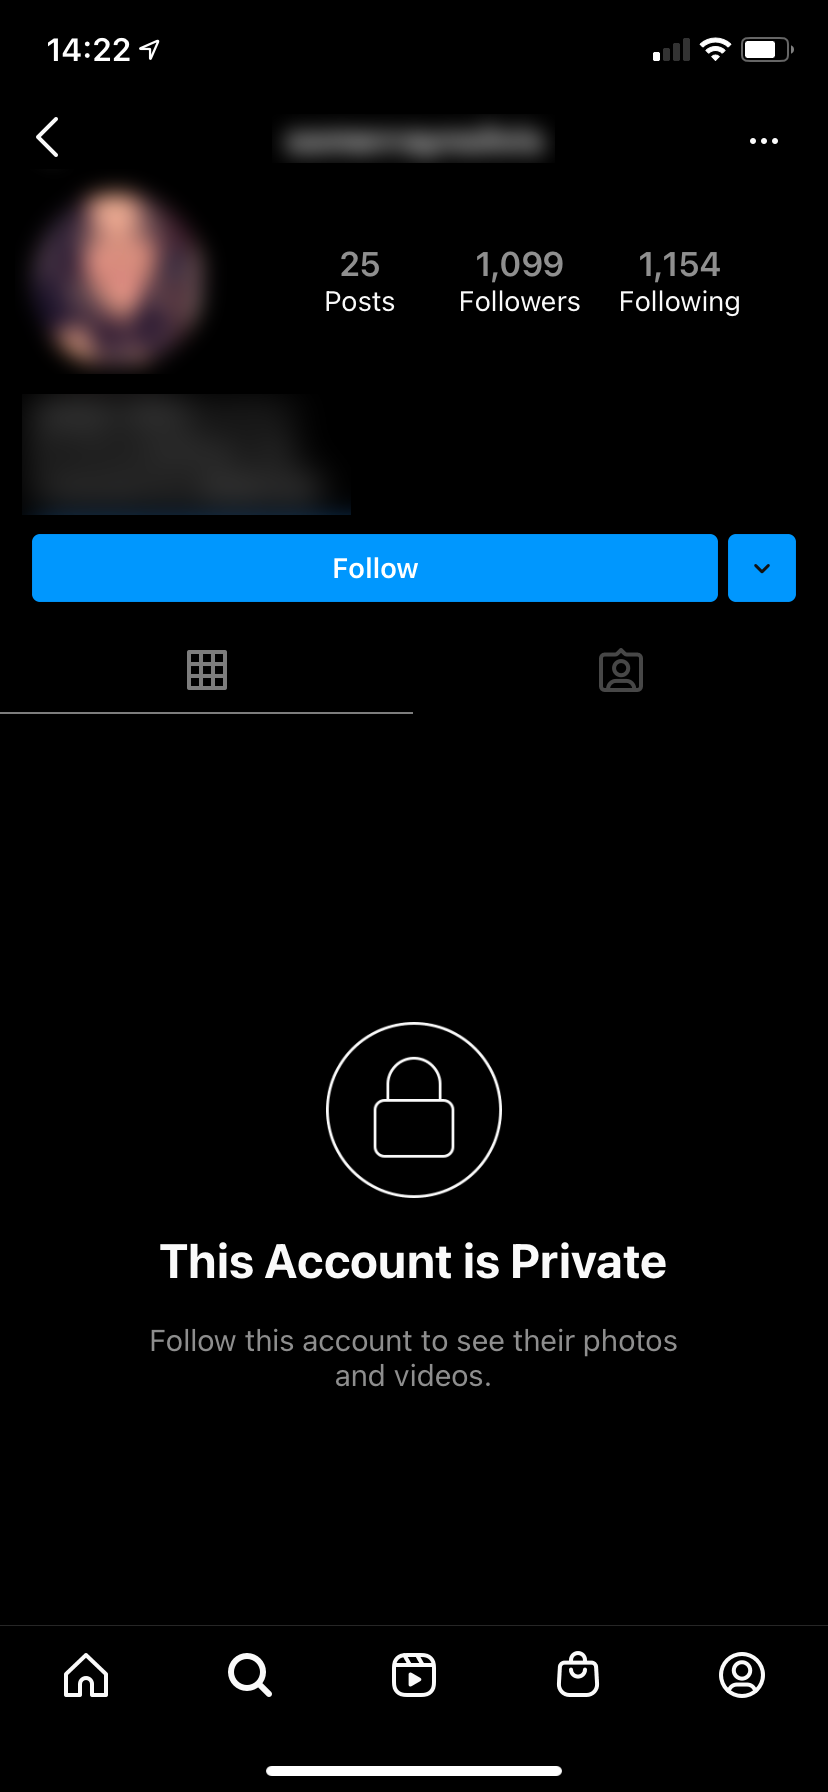Tap the iOS home indicator bar
828x1792 pixels.
pos(414,1771)
